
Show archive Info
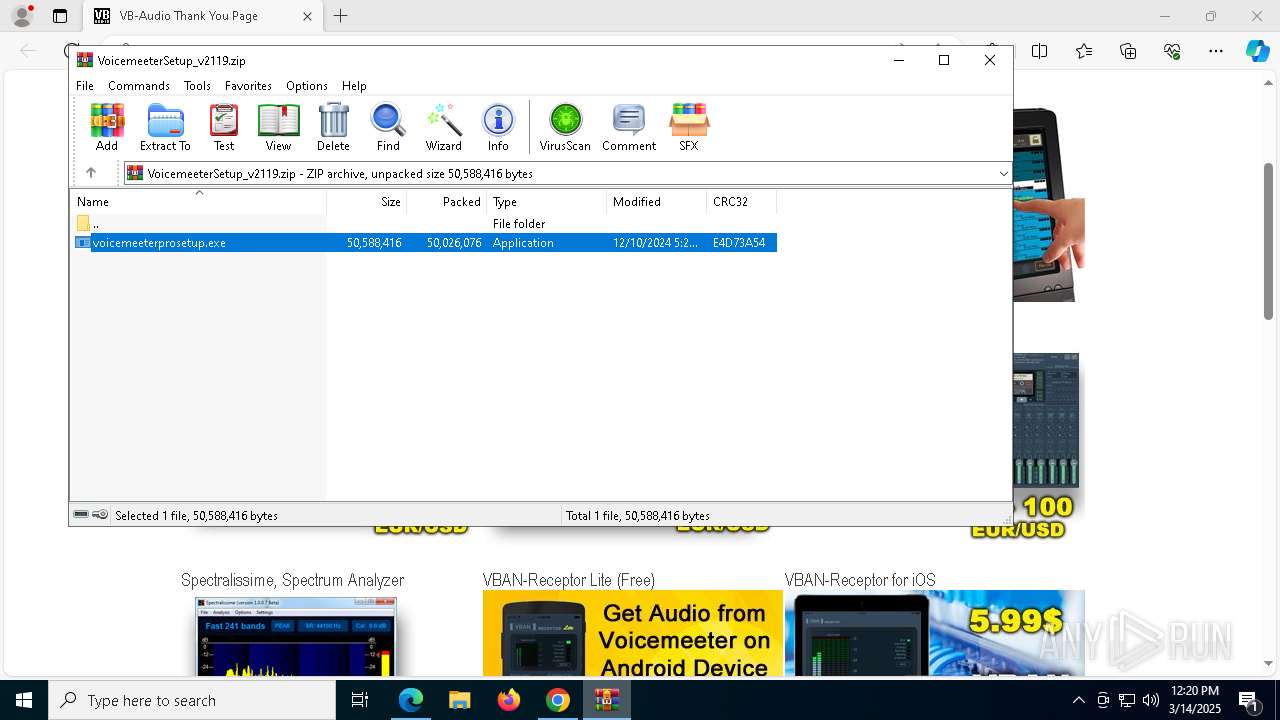pos(498,127)
